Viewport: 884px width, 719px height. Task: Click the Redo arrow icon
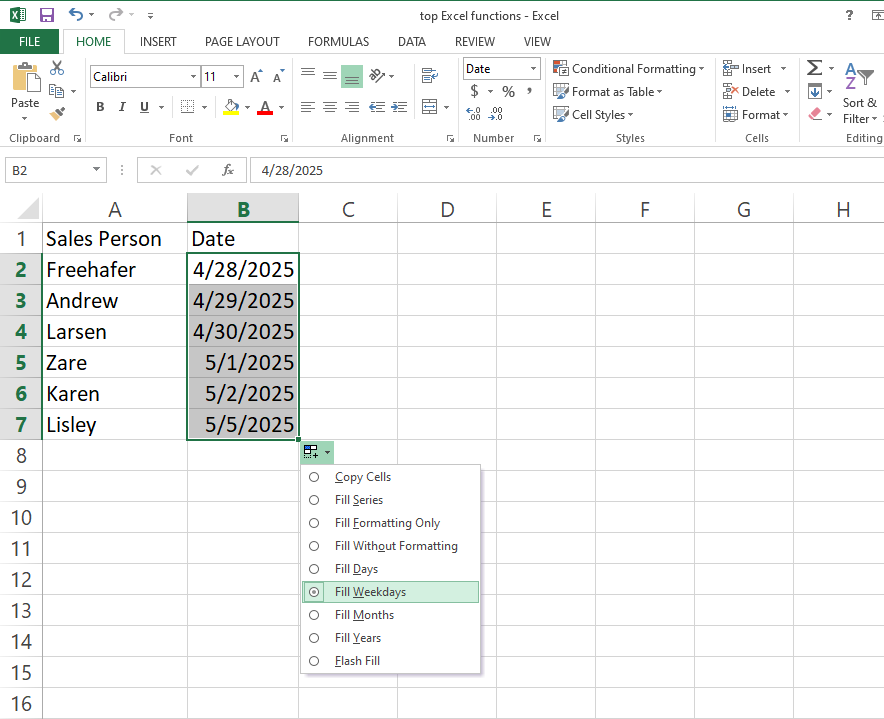(x=116, y=15)
